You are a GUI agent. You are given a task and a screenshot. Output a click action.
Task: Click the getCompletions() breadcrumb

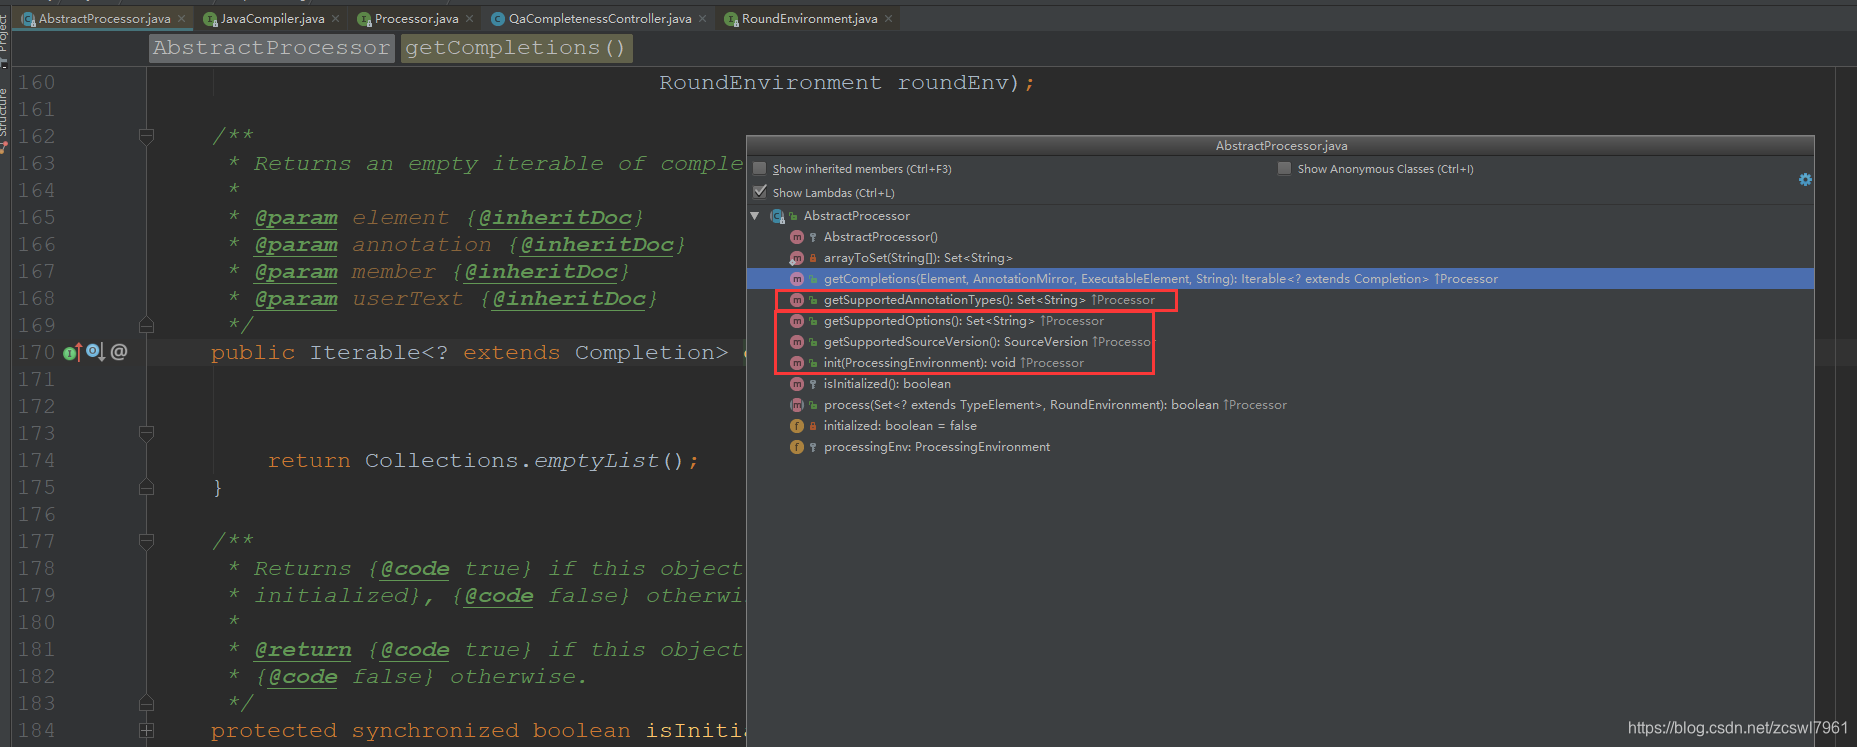tap(516, 48)
